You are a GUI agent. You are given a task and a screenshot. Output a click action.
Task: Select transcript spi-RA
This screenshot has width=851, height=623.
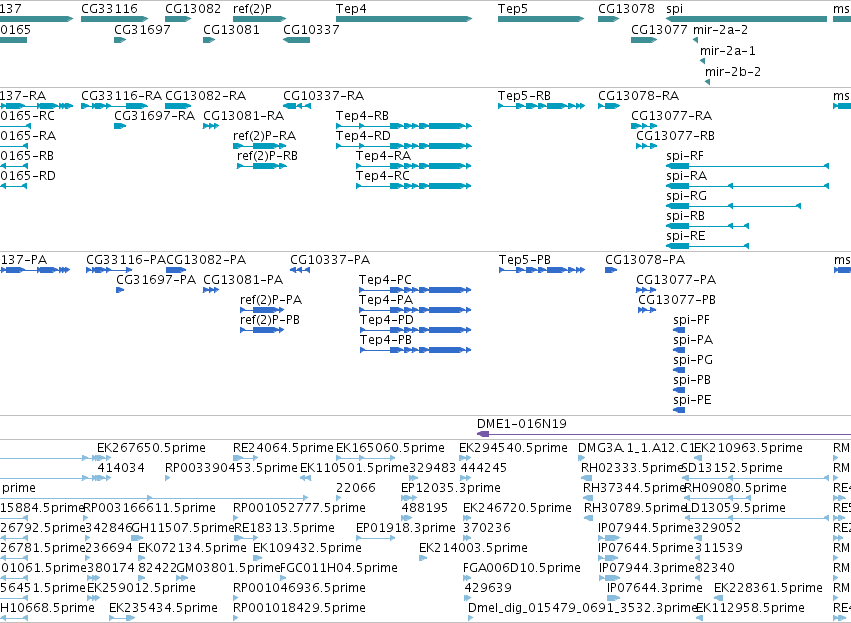pos(747,186)
